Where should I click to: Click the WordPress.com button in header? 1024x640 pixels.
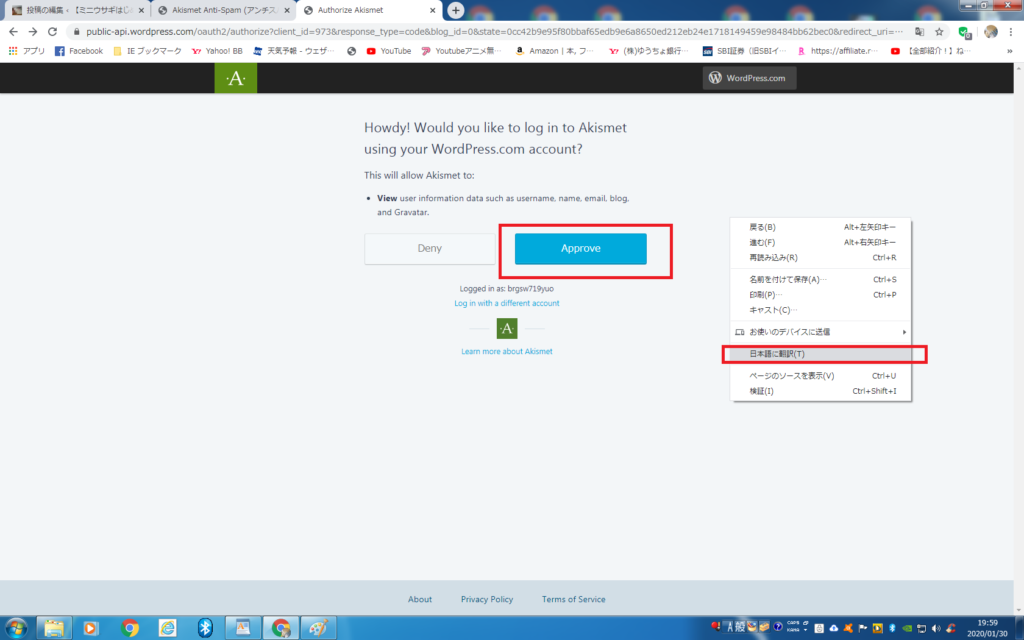(x=749, y=78)
